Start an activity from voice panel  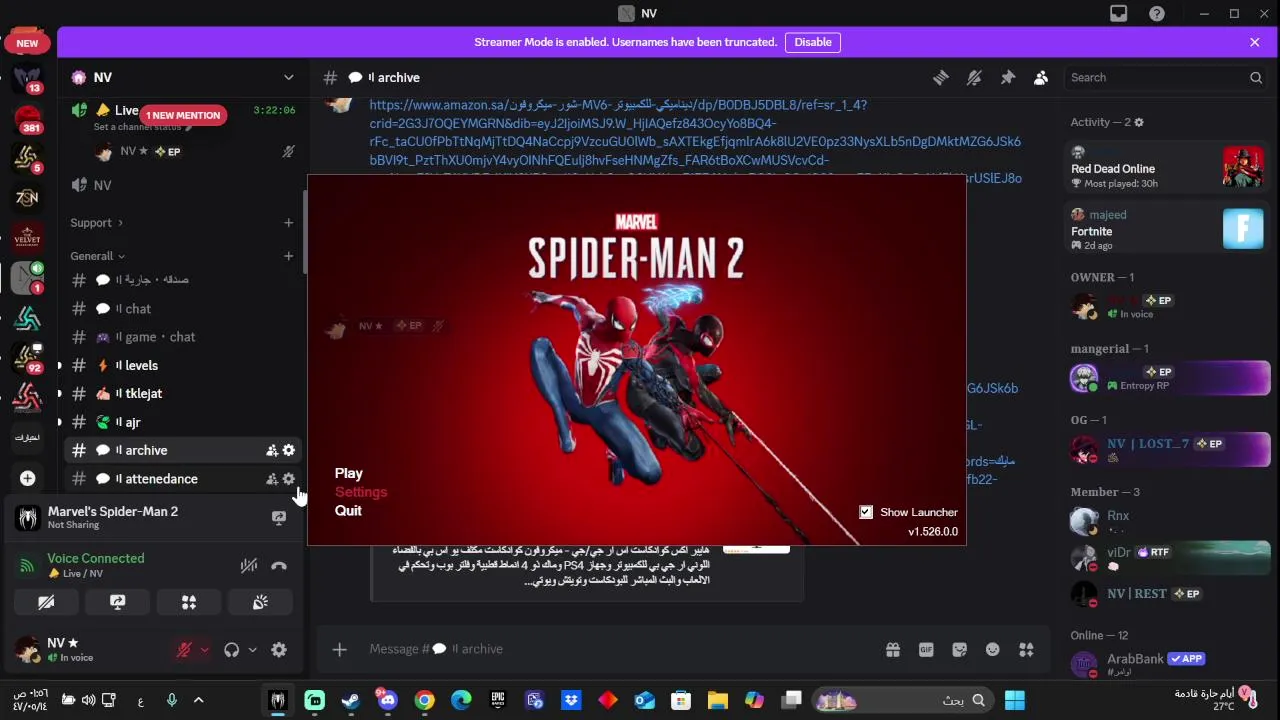tap(189, 602)
